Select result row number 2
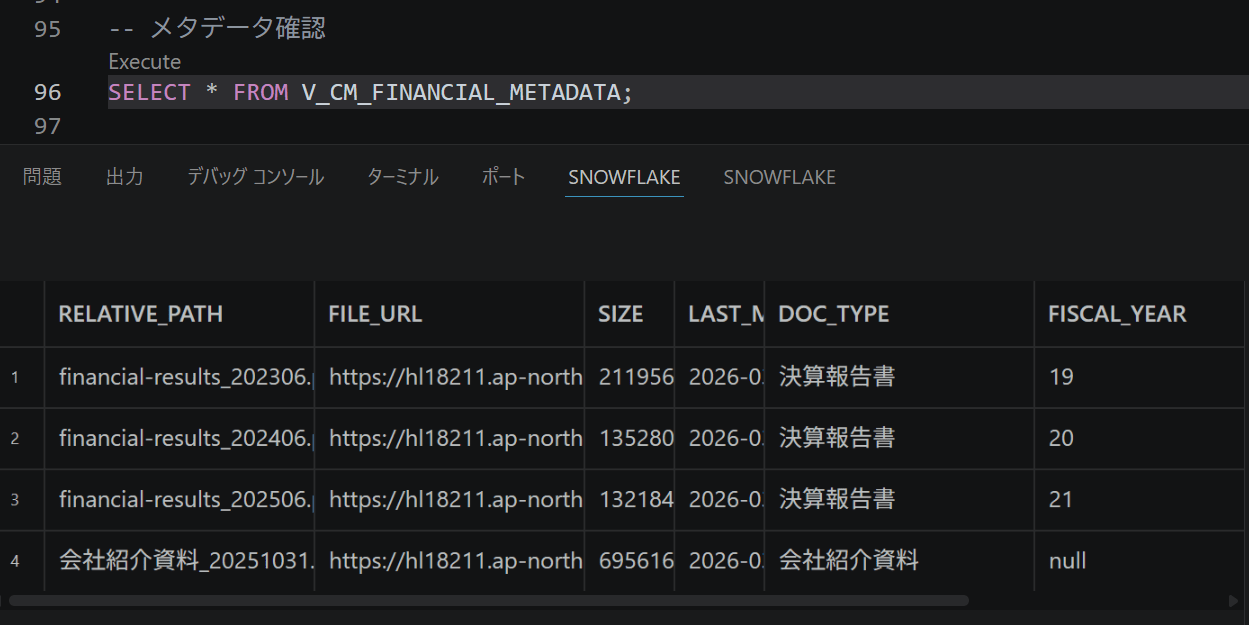Viewport: 1249px width, 625px height. 15,438
